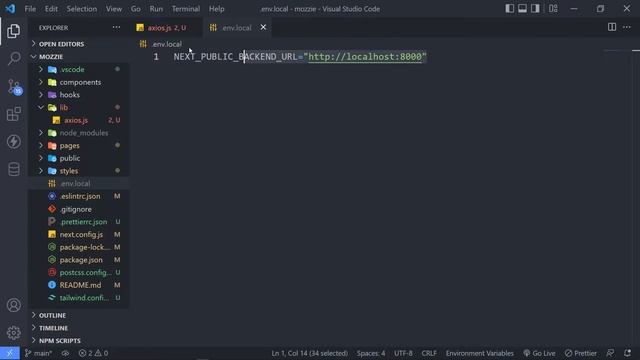640x360 pixels.
Task: Expand the styles folder
Action: pos(79,171)
